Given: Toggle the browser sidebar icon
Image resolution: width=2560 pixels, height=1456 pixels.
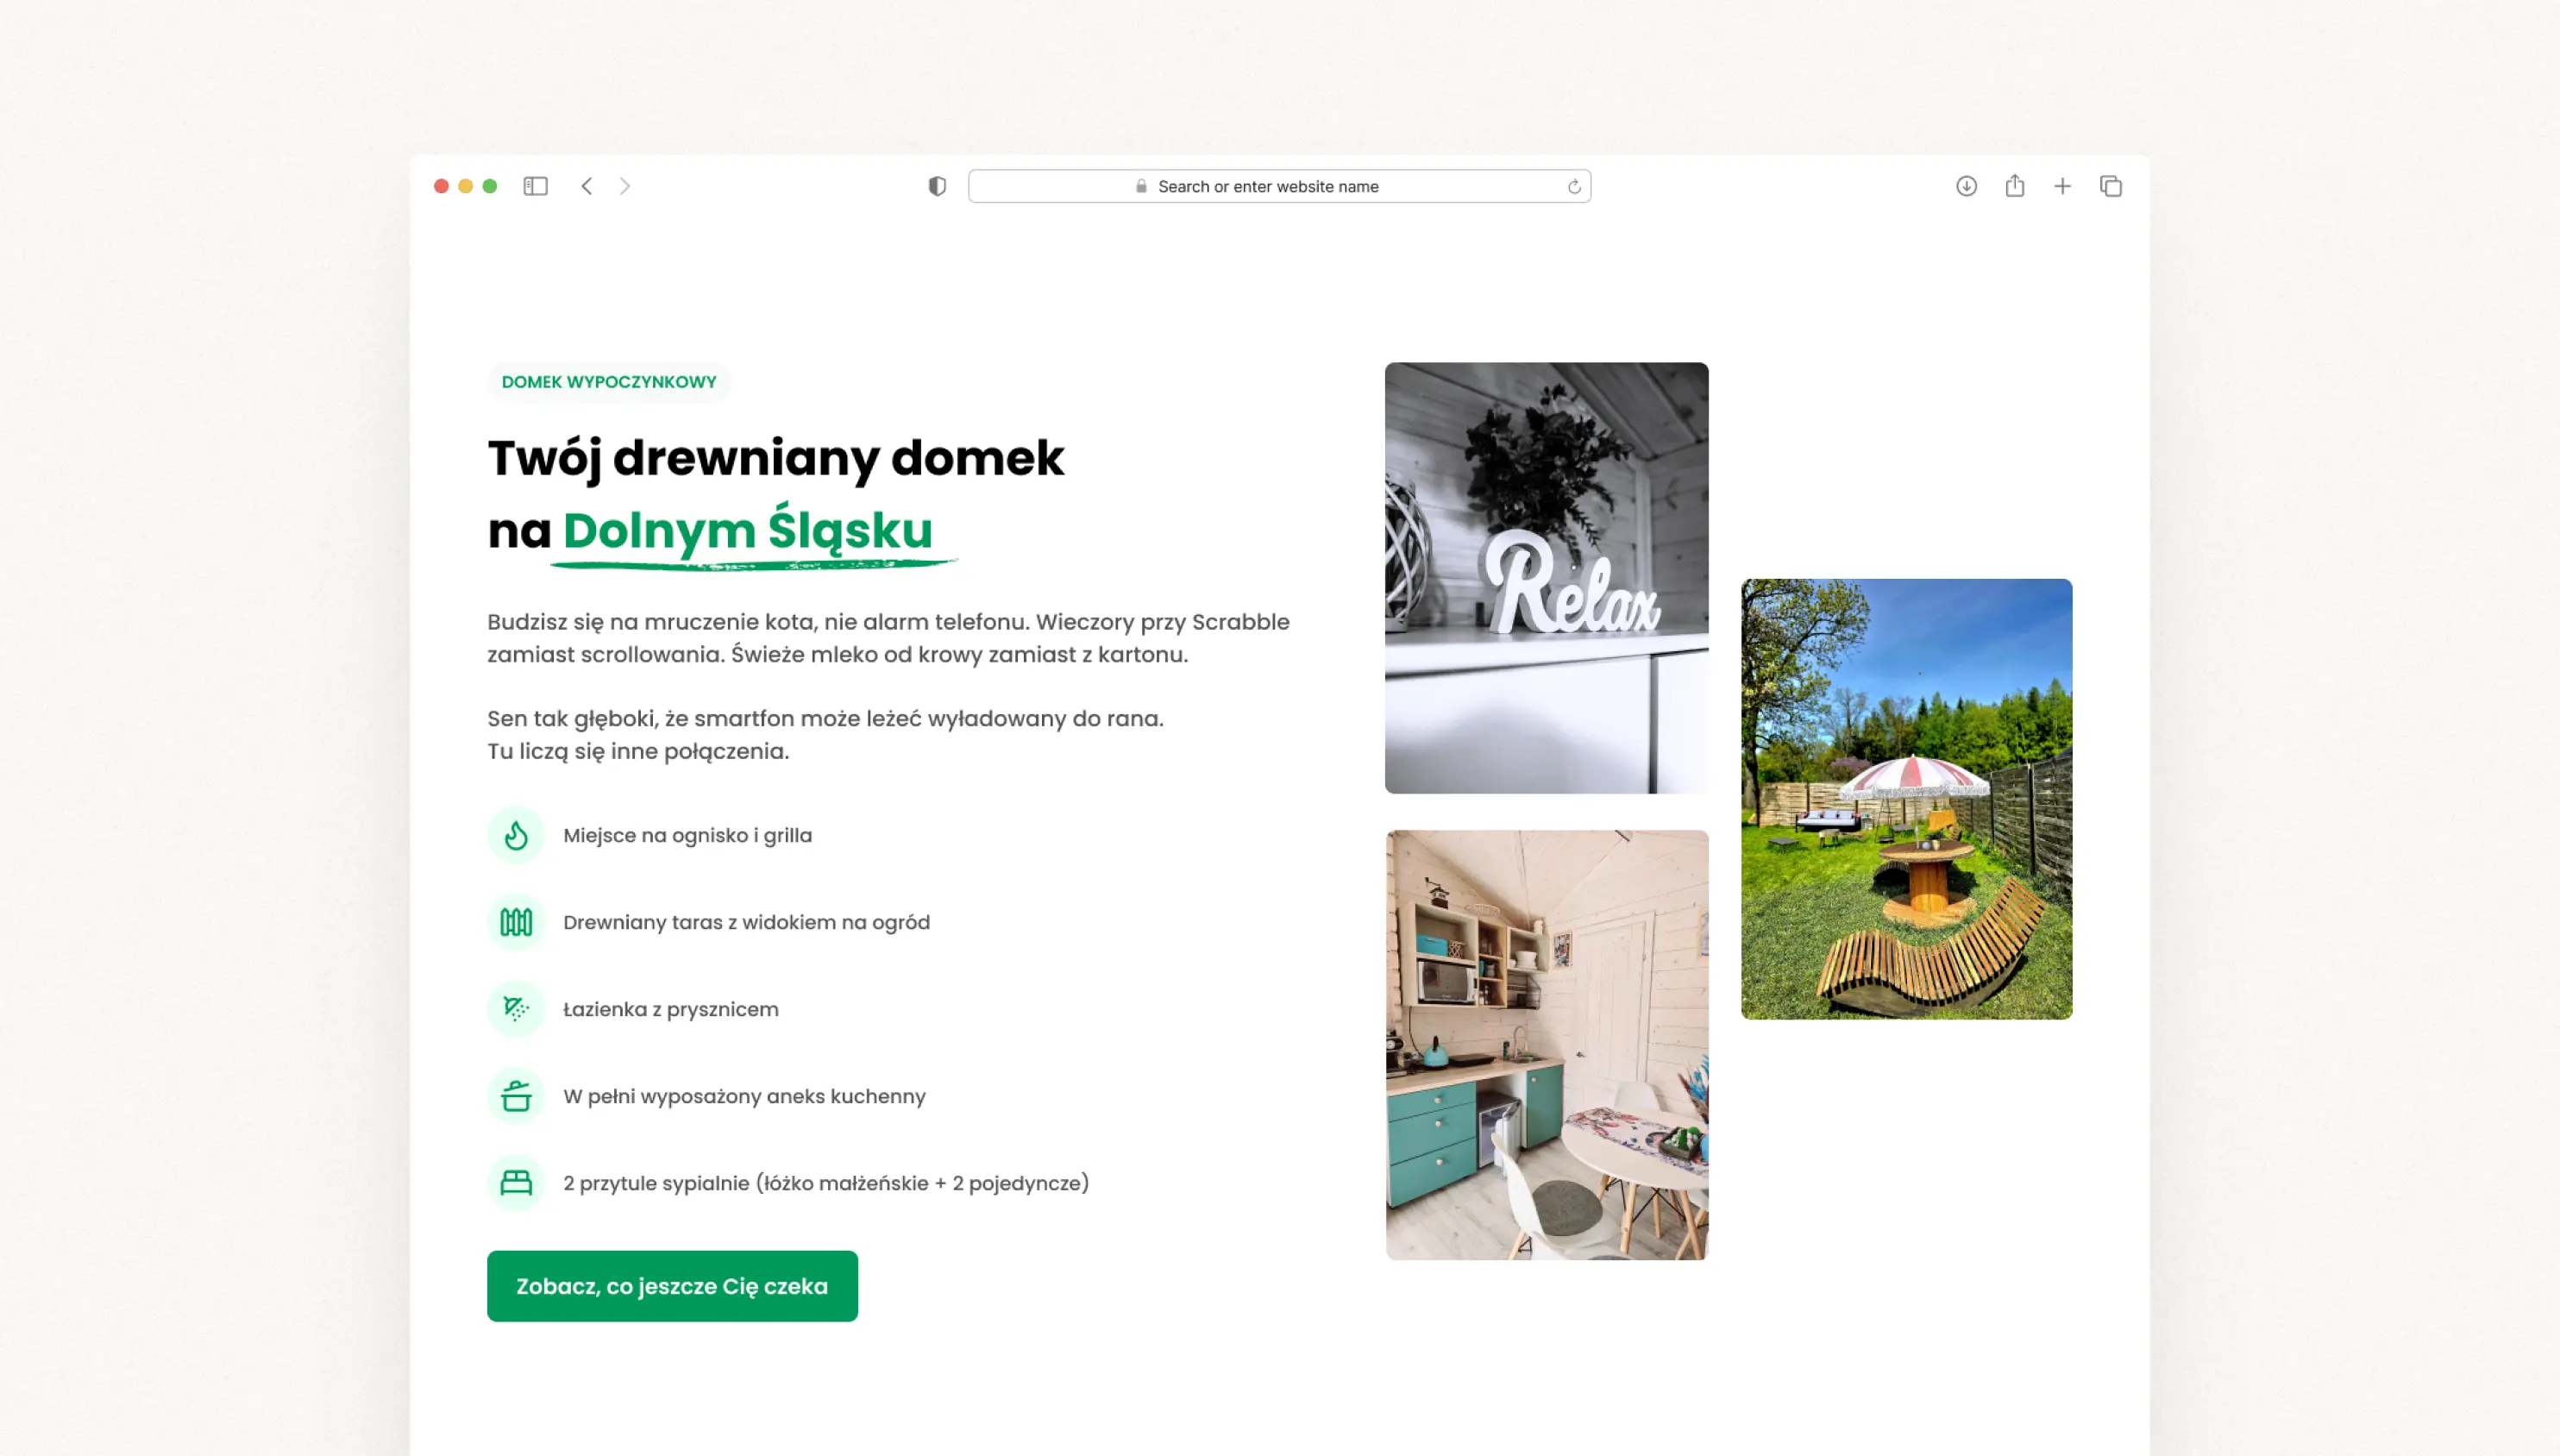Looking at the screenshot, I should pos(535,186).
